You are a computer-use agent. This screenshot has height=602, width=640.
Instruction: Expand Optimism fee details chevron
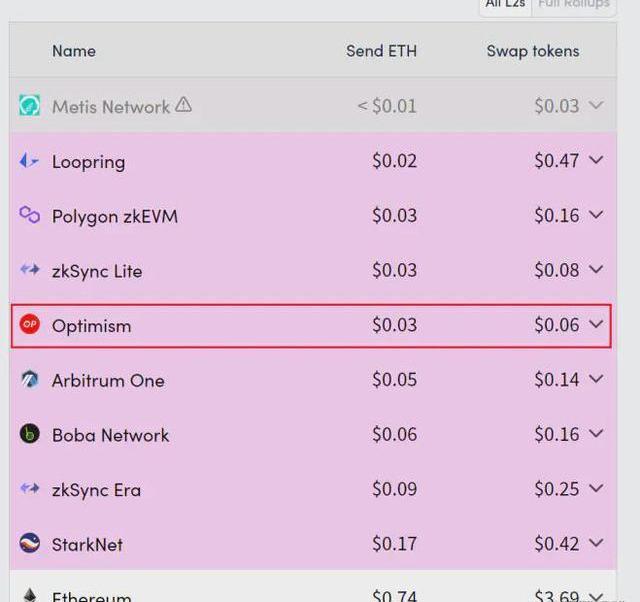coord(596,324)
